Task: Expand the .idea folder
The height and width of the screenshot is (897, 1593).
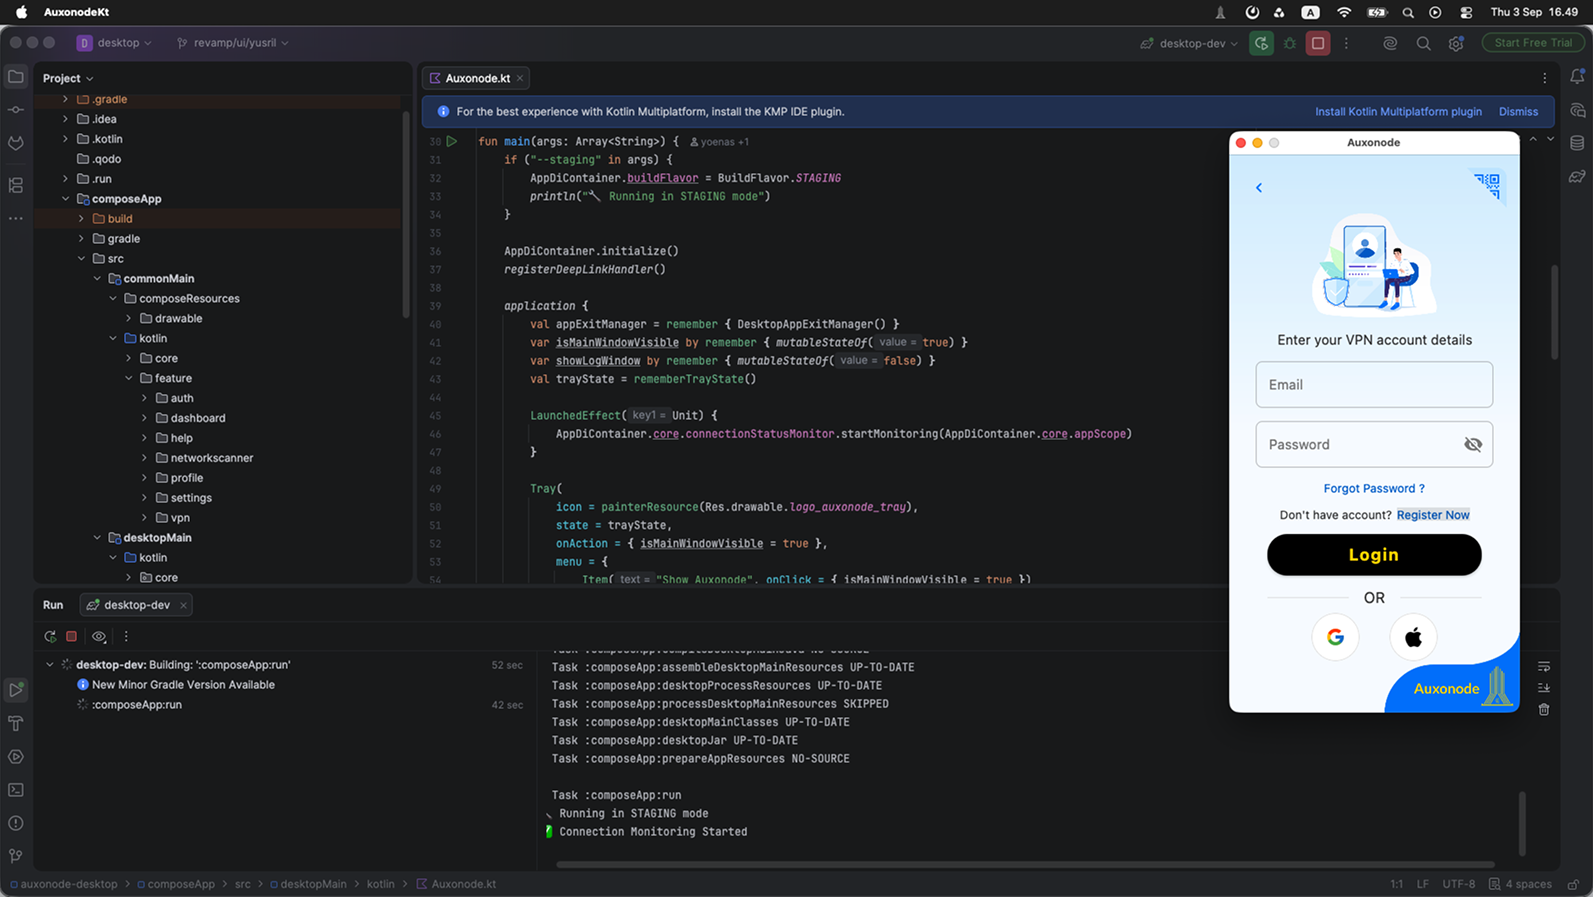Action: click(x=66, y=119)
